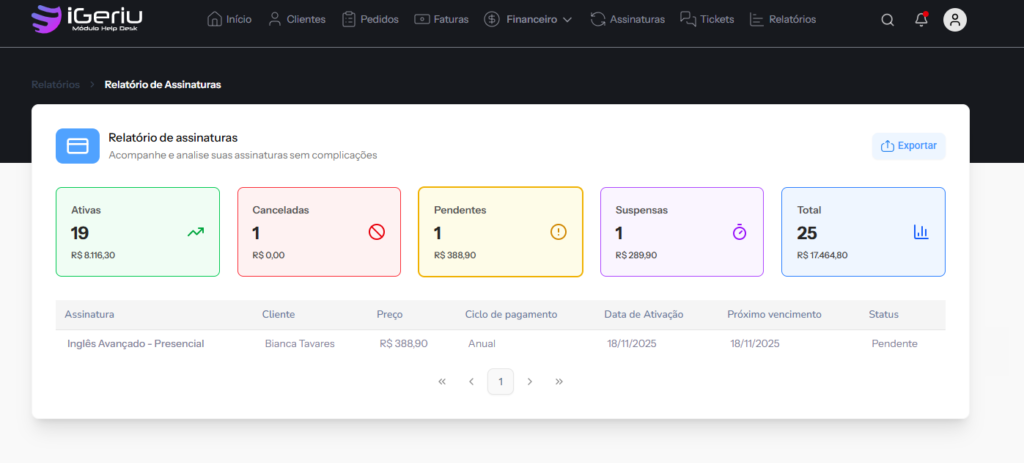Go to the next page arrow

point(530,381)
